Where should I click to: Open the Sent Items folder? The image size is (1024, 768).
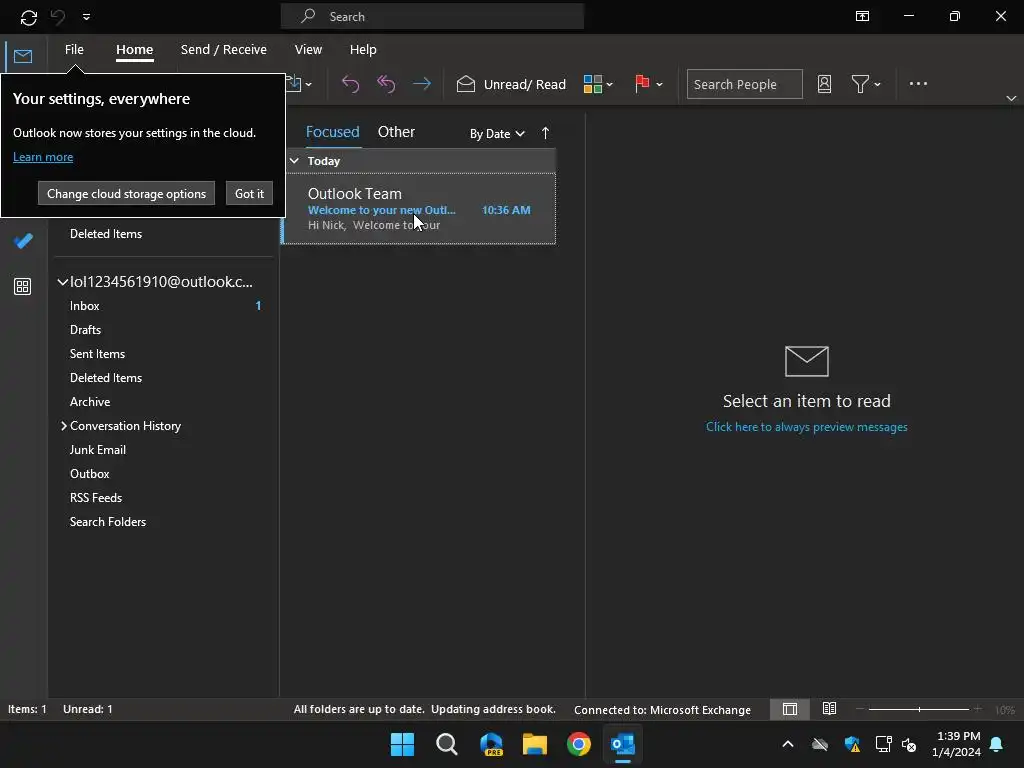pos(97,354)
